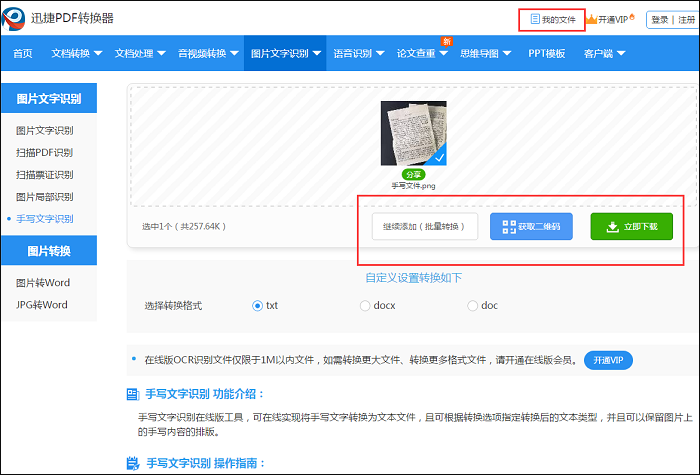Open 图片转Word in sidebar
The image size is (700, 475).
coord(43,283)
